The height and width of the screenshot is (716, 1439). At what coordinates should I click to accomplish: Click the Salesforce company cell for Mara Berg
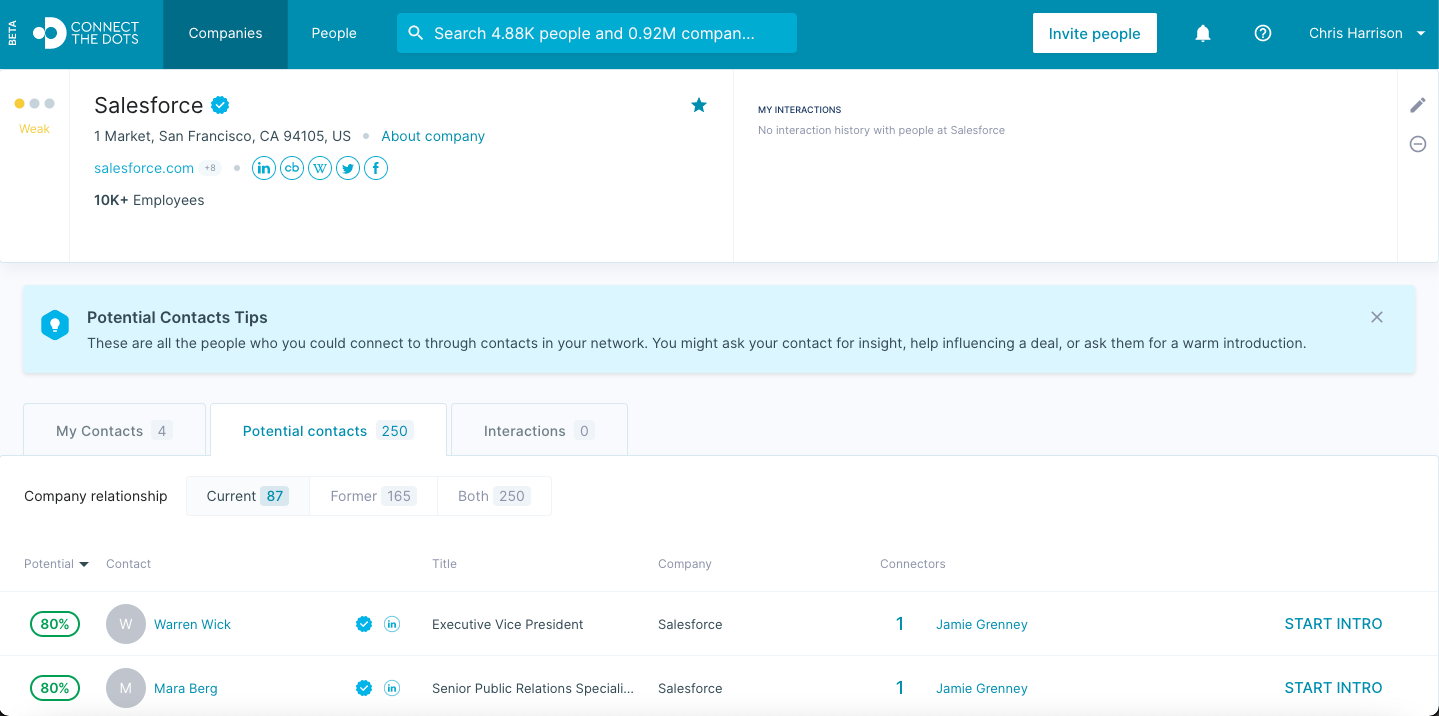(x=690, y=688)
